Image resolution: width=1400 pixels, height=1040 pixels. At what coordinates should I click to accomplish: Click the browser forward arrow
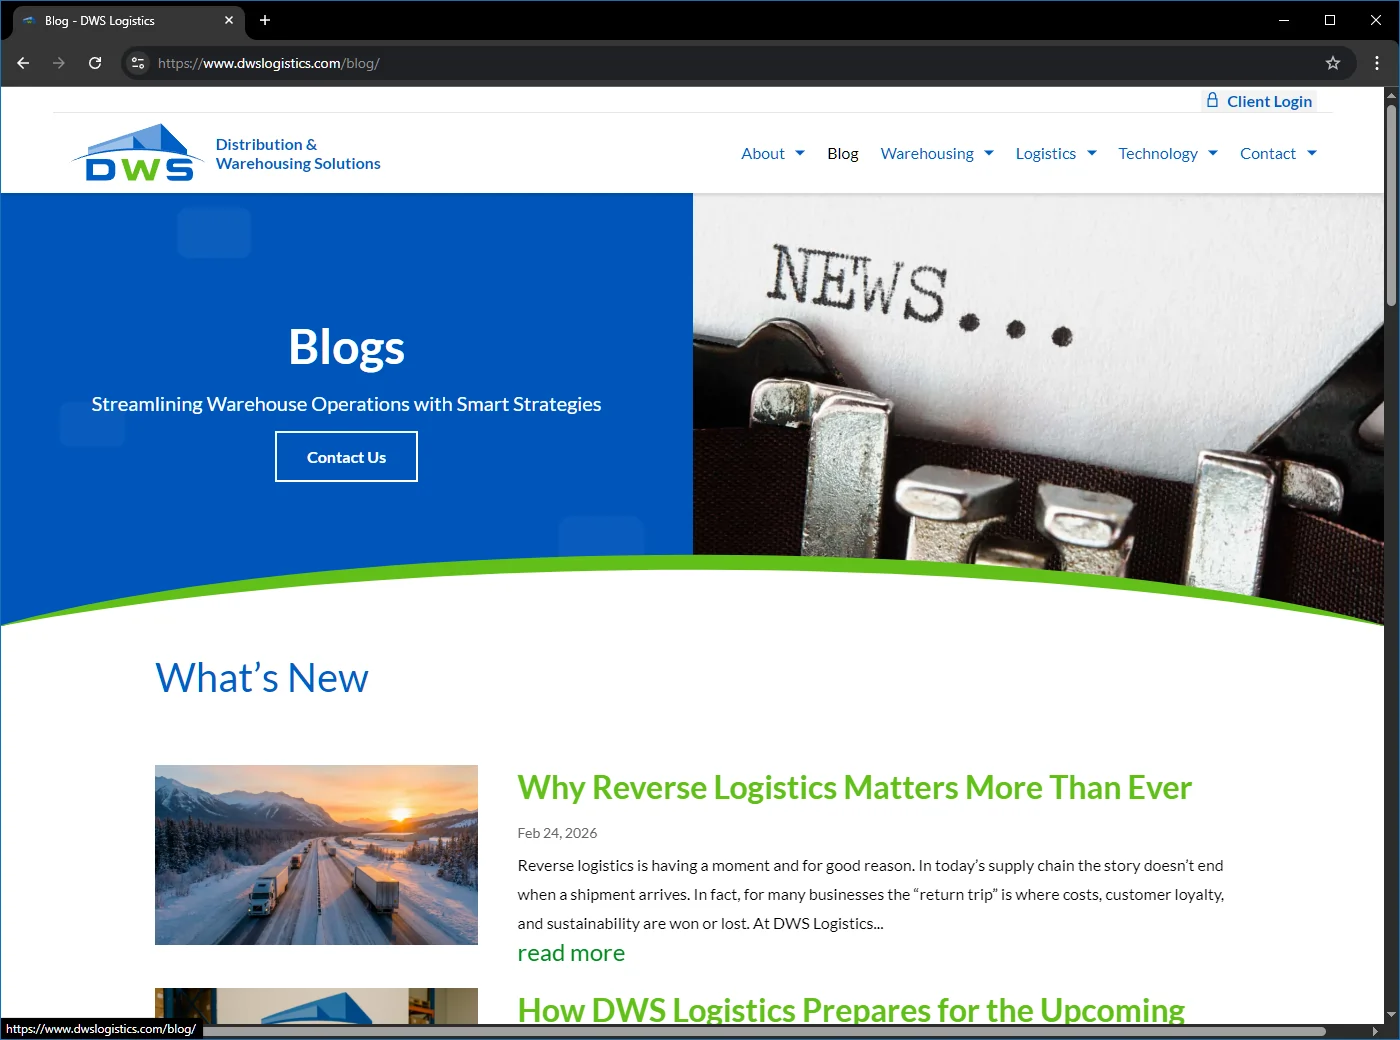point(59,63)
